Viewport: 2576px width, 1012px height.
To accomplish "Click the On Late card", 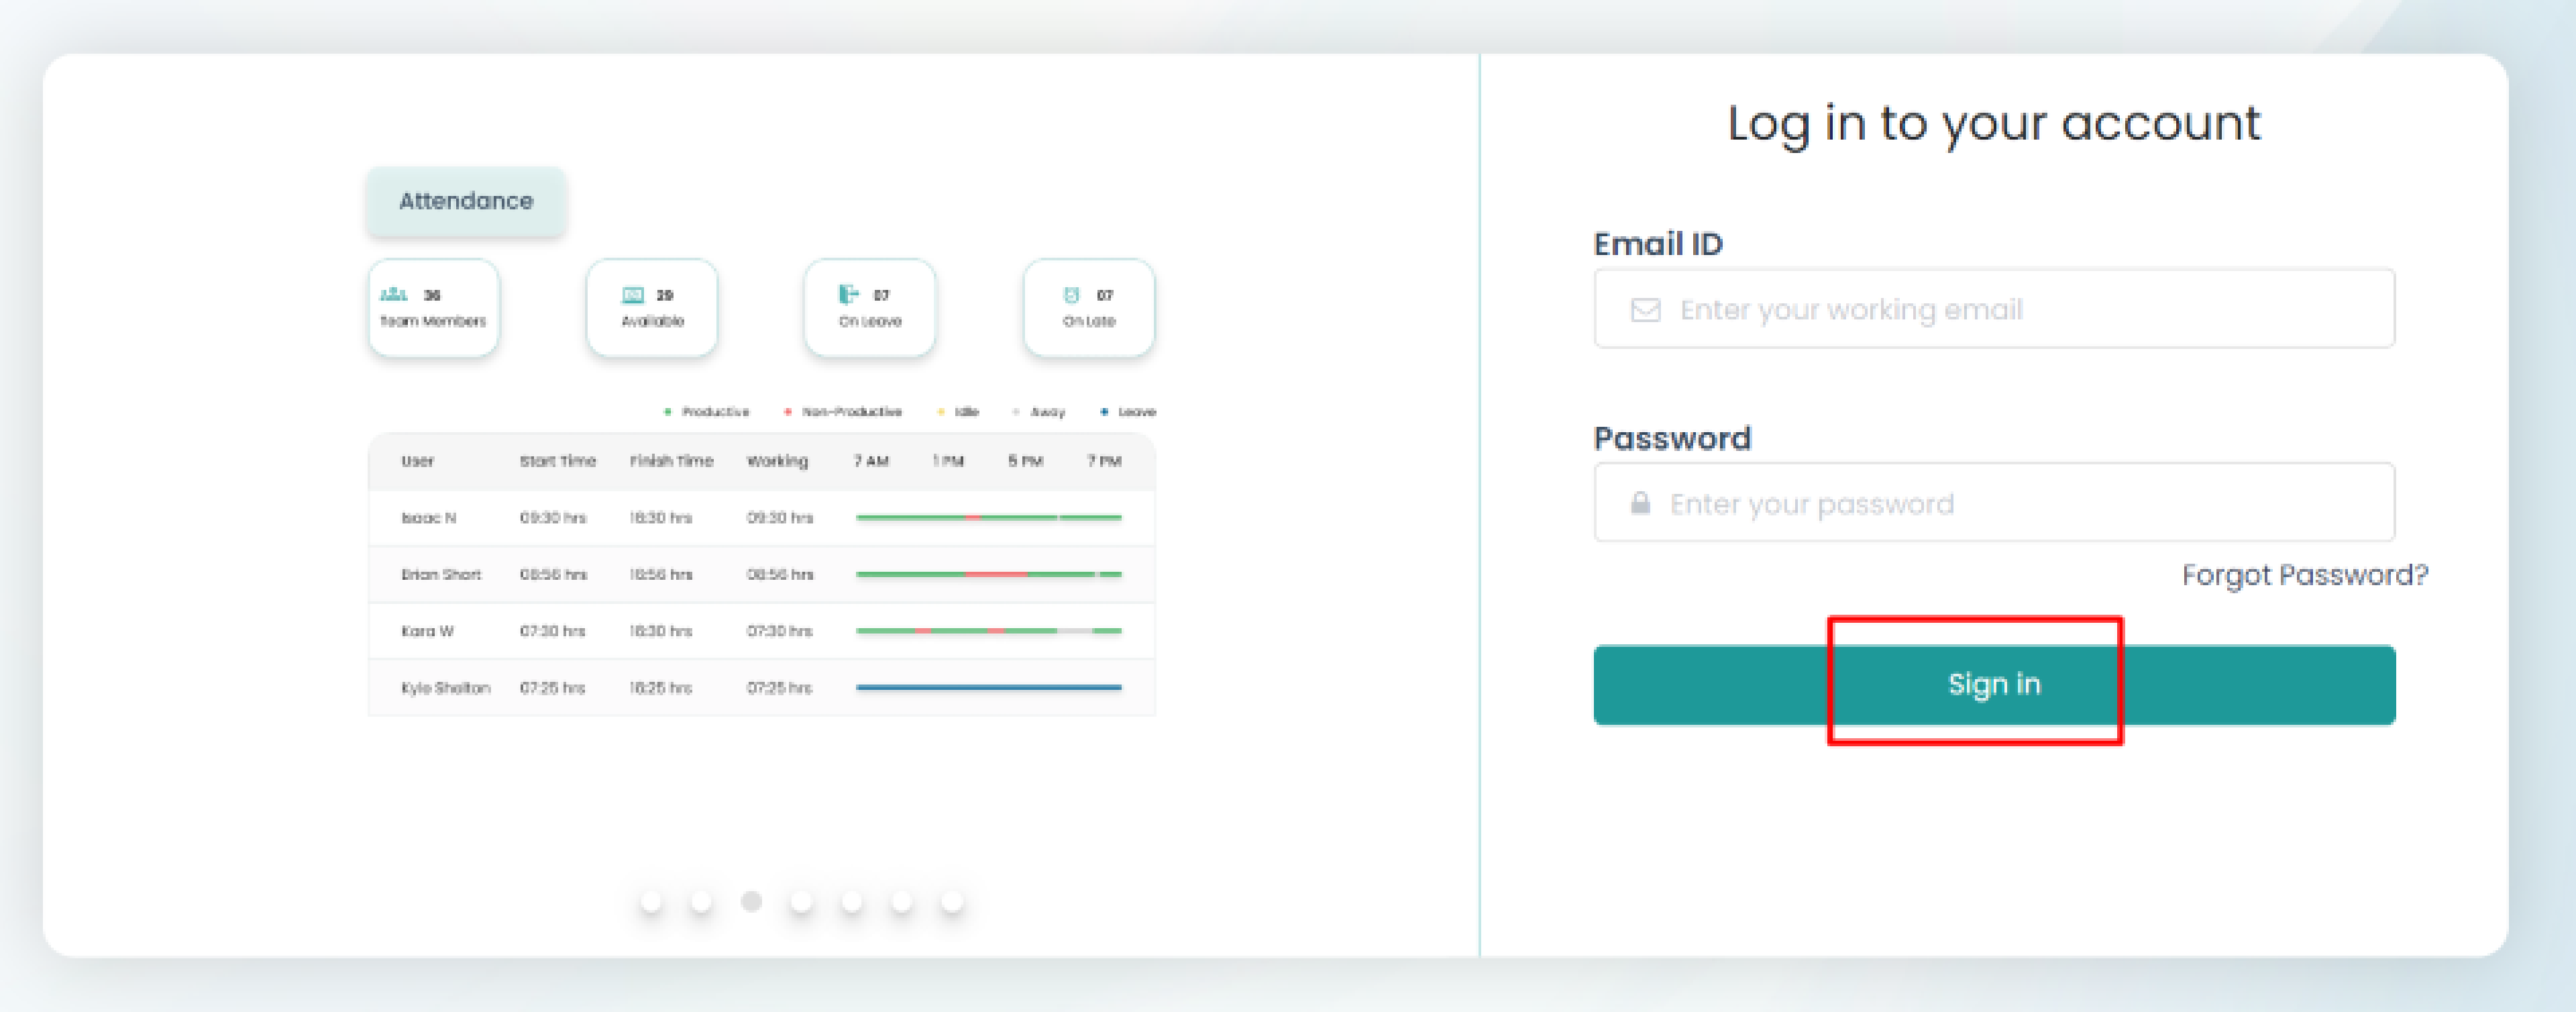I will (1089, 308).
